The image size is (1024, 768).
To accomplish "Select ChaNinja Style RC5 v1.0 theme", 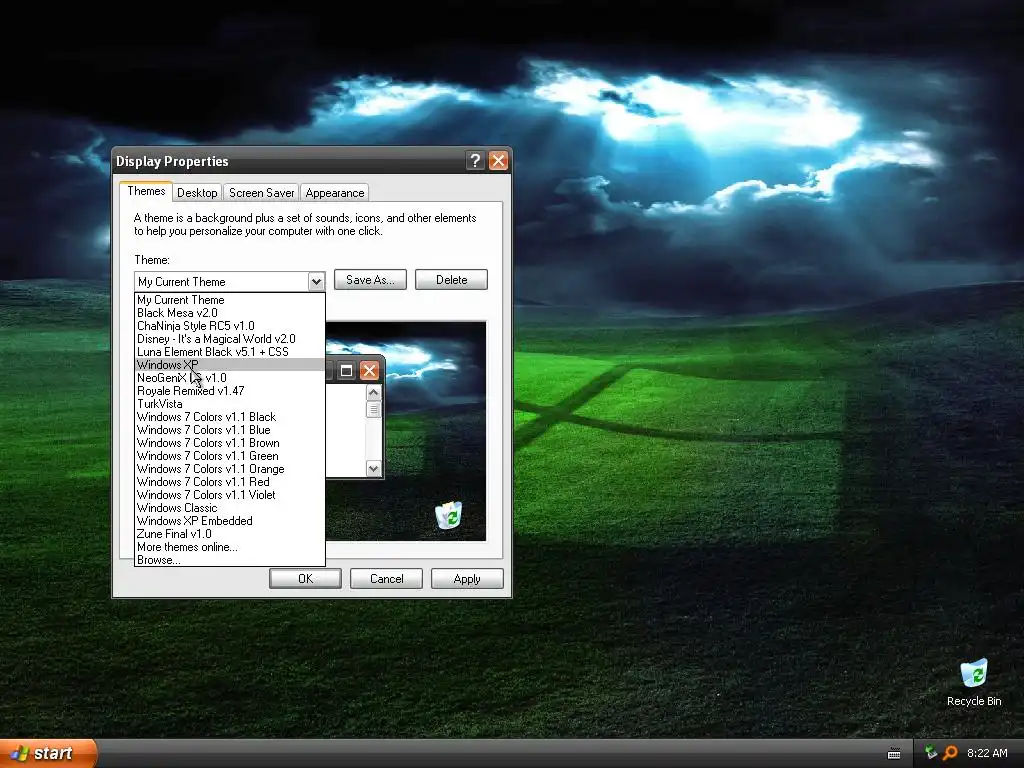I will (x=230, y=326).
